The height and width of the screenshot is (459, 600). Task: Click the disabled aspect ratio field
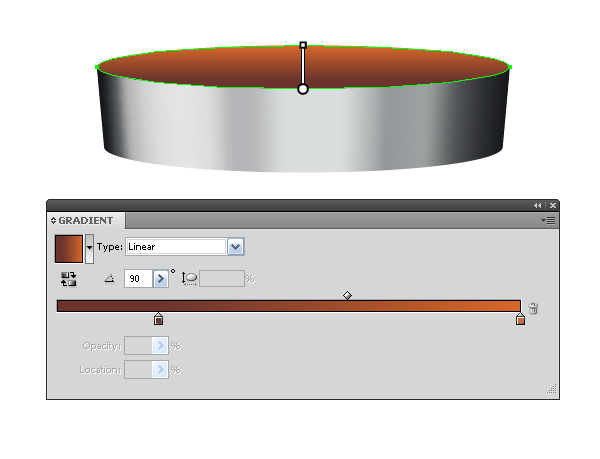(x=222, y=278)
